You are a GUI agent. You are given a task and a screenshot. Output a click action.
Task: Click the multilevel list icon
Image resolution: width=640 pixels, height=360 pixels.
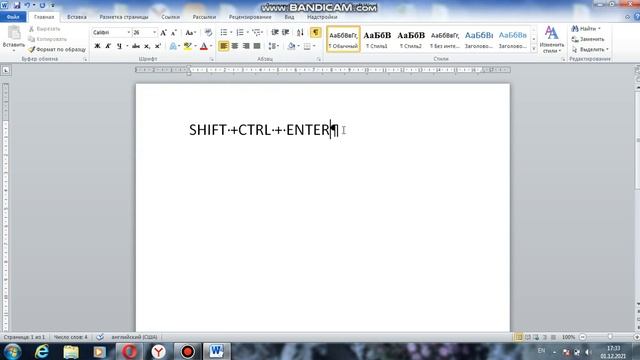(x=256, y=32)
